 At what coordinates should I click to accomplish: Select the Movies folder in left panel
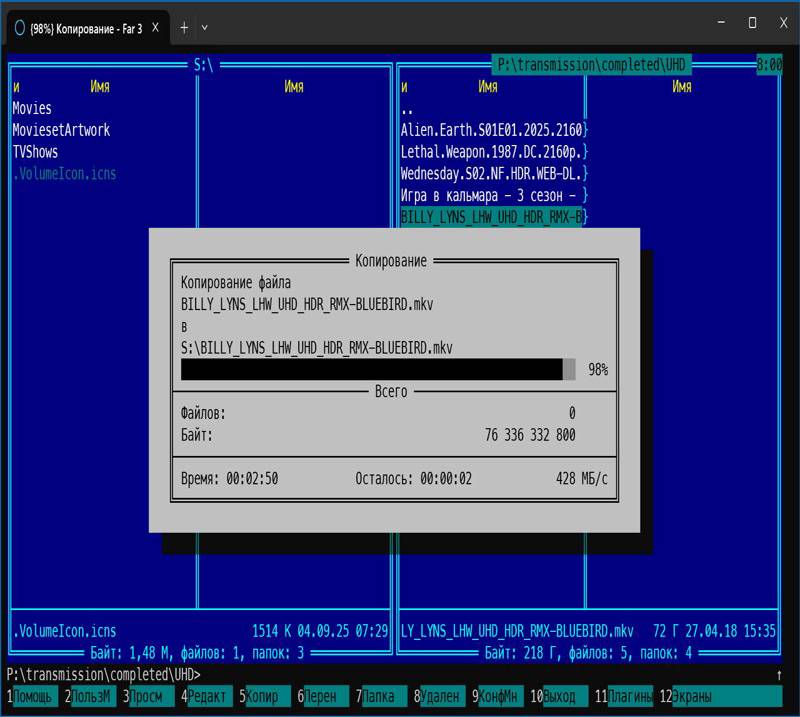(32, 108)
